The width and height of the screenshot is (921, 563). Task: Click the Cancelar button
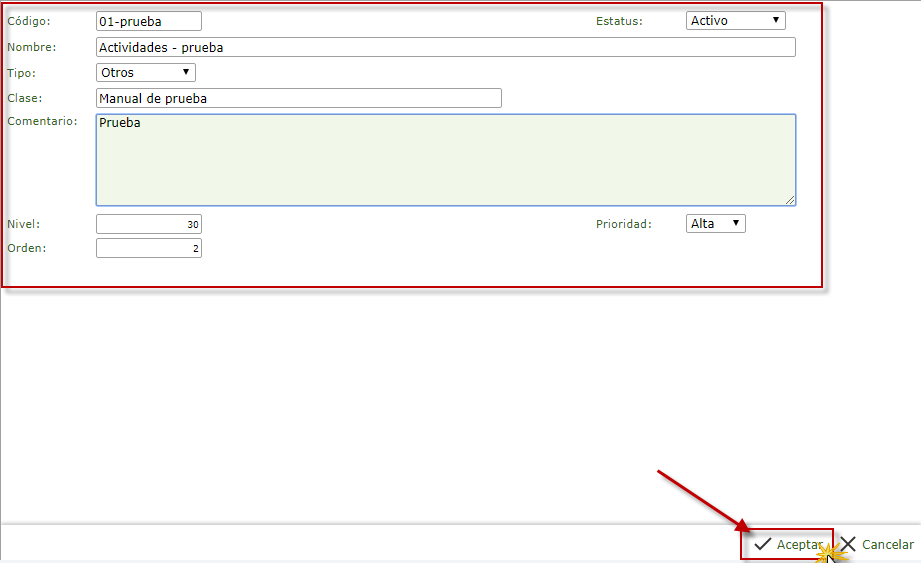(877, 544)
